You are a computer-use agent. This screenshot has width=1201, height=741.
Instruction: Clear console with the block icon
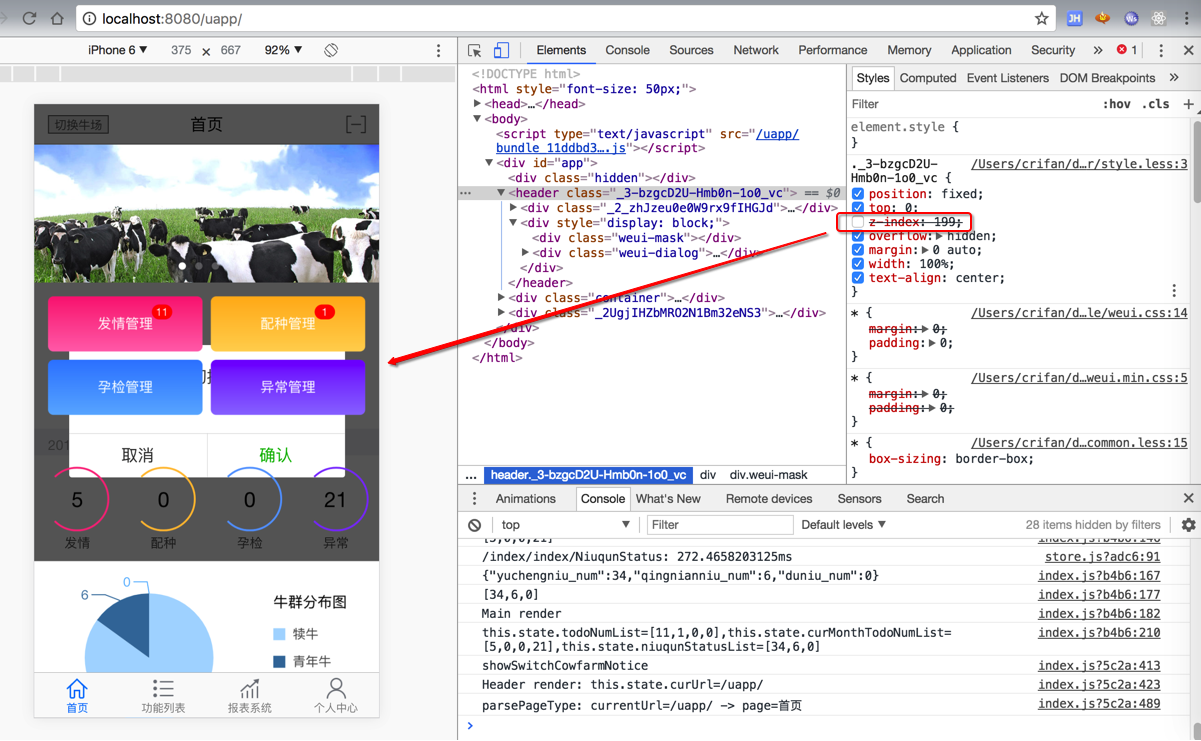(x=475, y=525)
